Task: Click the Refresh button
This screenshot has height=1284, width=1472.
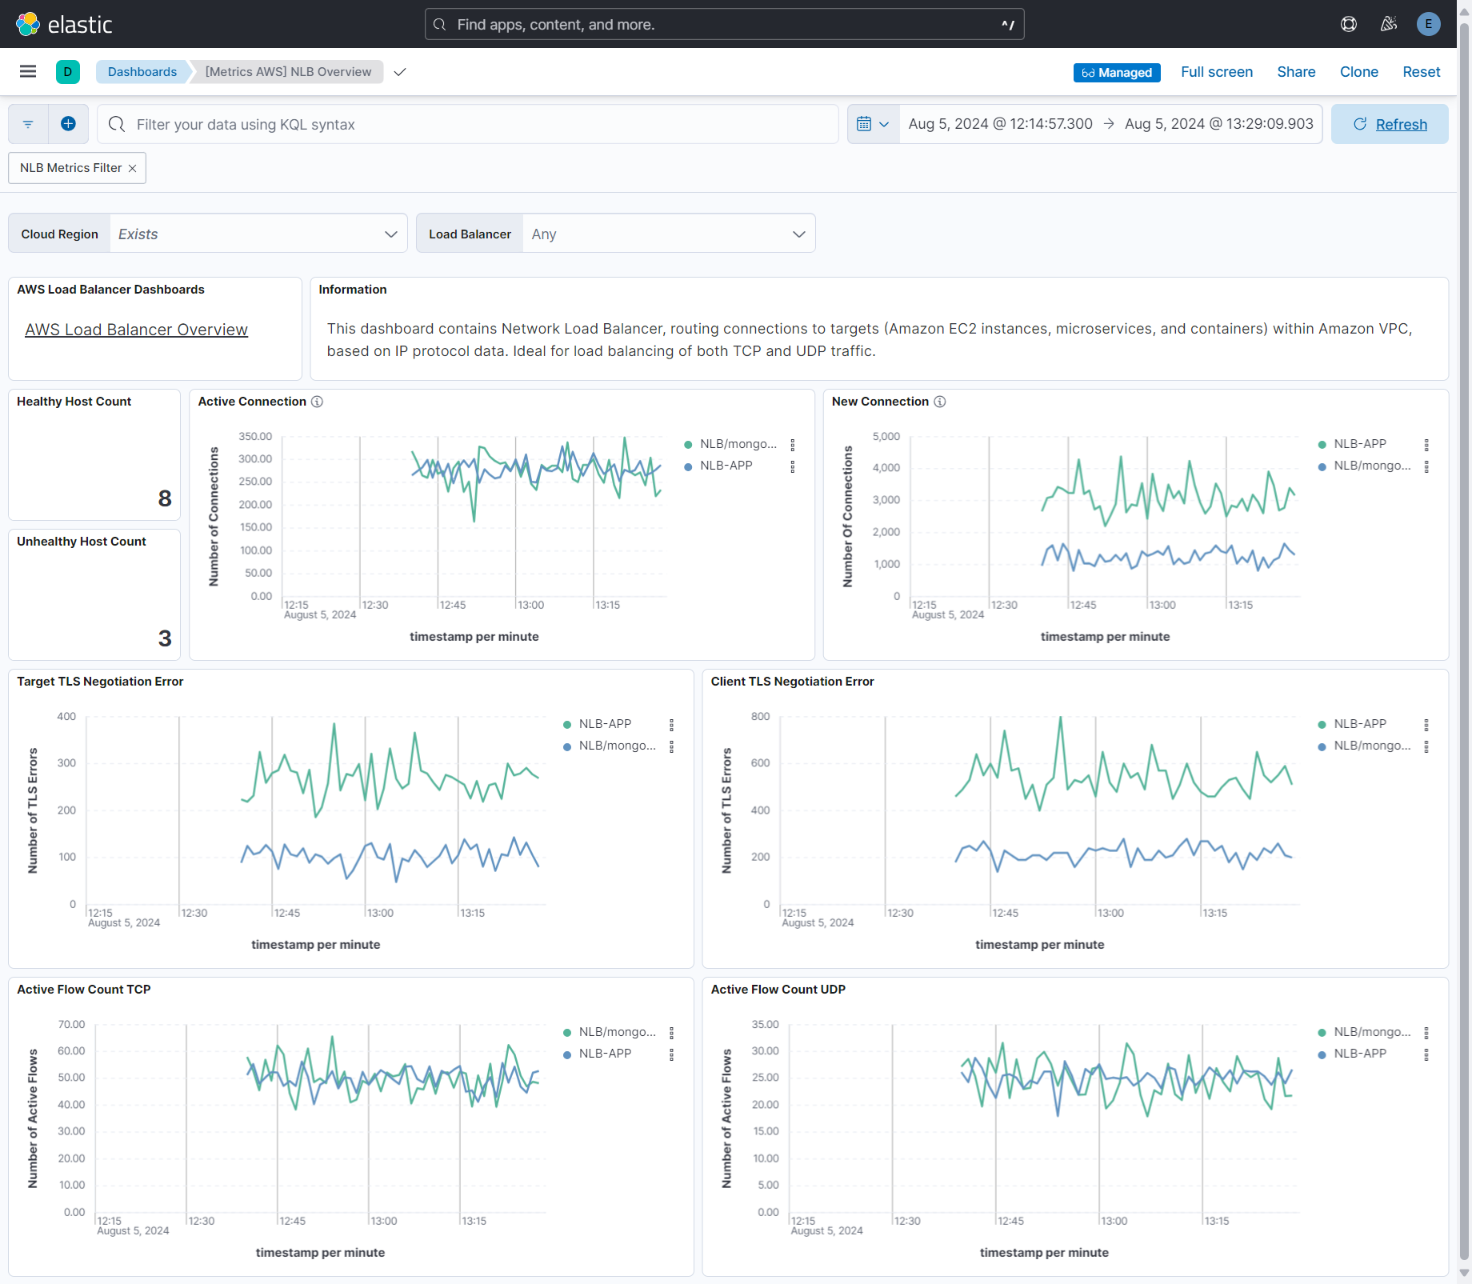Action: coord(1390,123)
